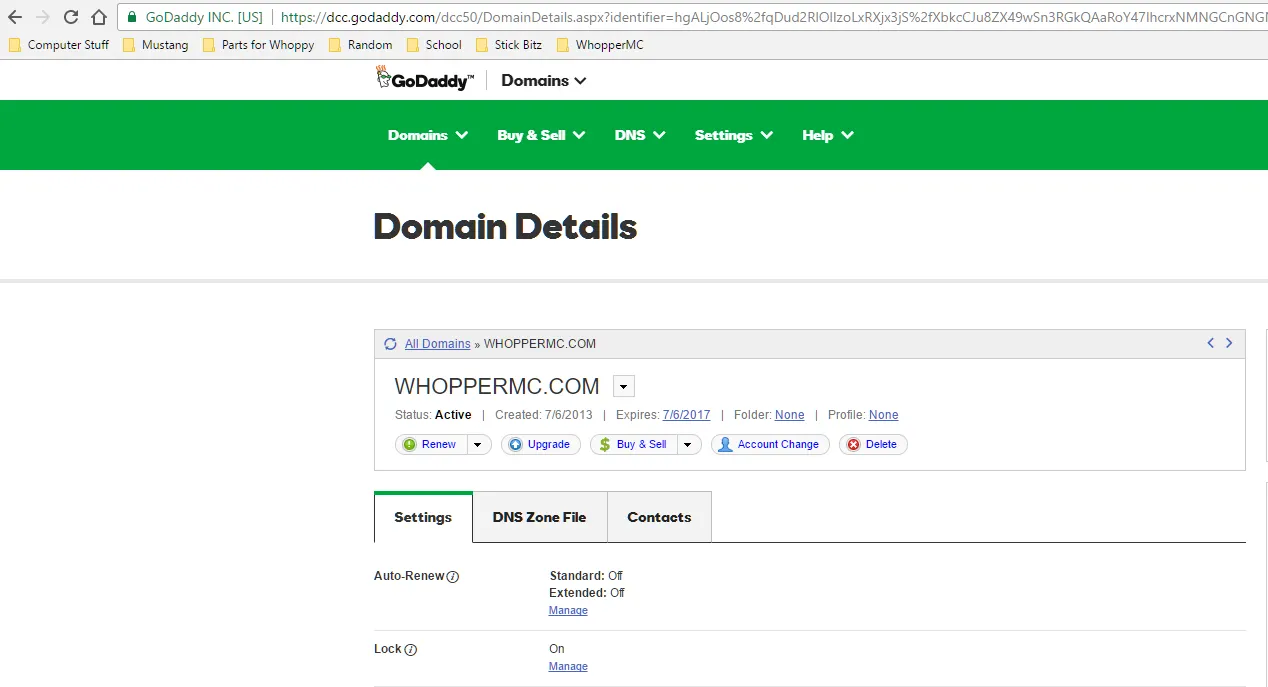Expand the WHOPPERMC.COM domain dropdown arrow
Image resolution: width=1268 pixels, height=687 pixels.
pos(624,387)
